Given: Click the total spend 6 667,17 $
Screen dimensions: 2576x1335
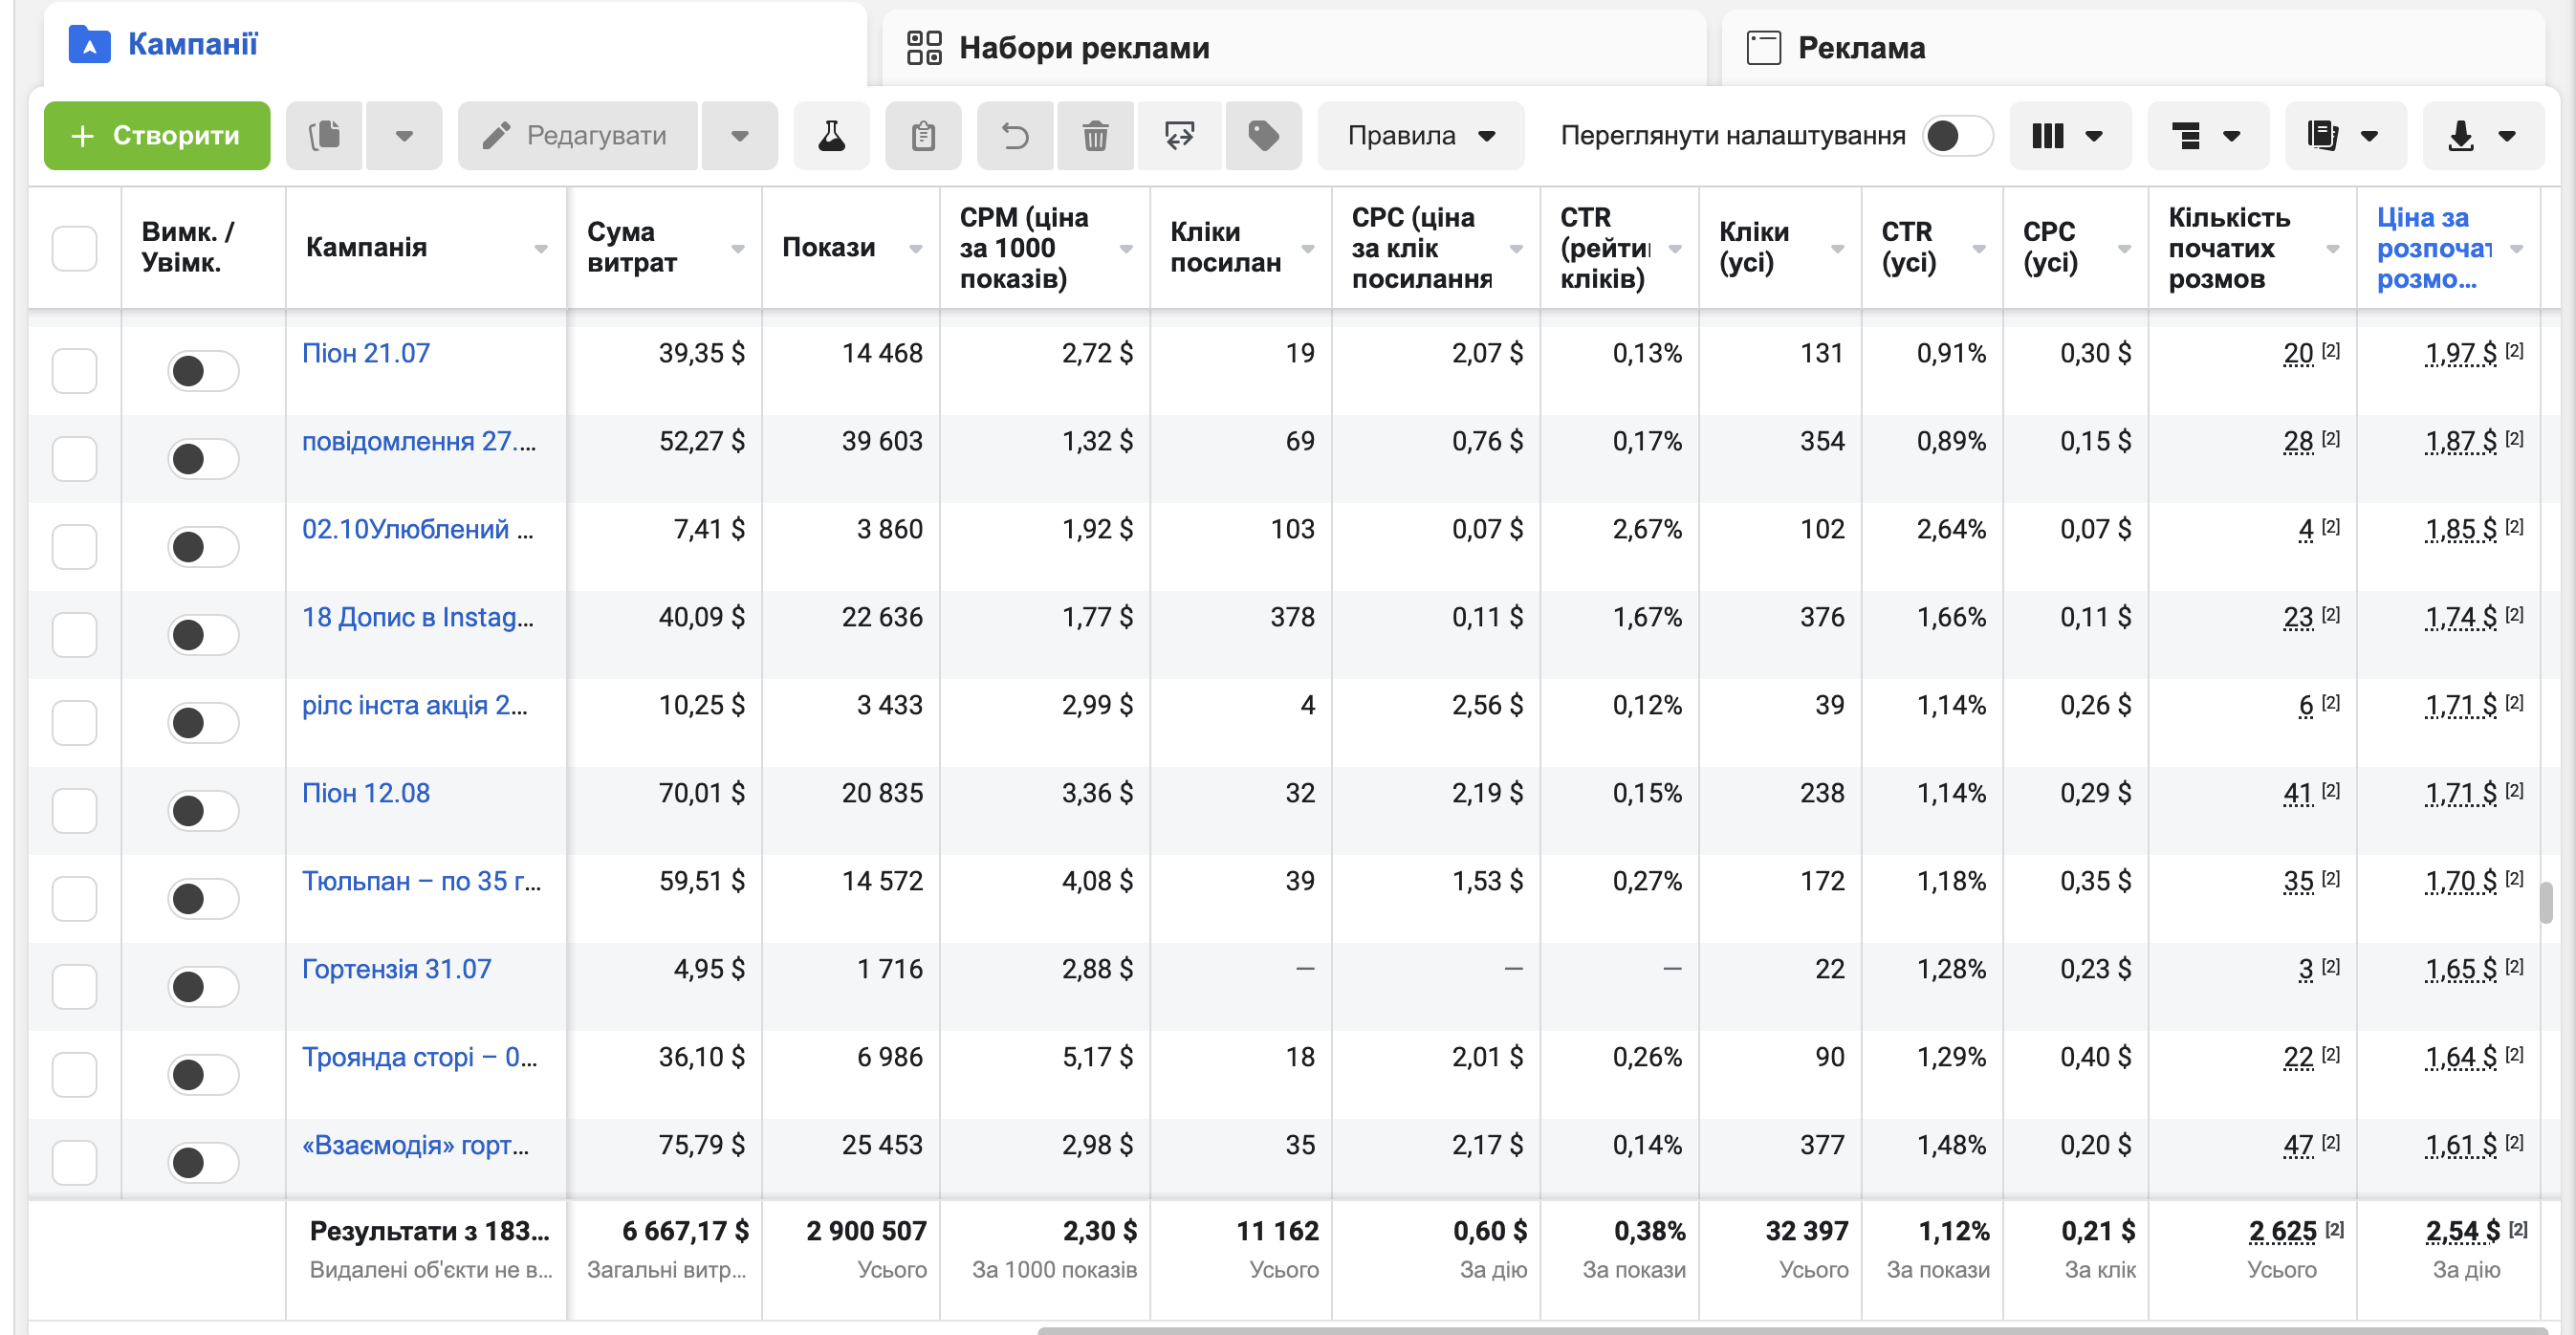Looking at the screenshot, I should click(x=685, y=1230).
